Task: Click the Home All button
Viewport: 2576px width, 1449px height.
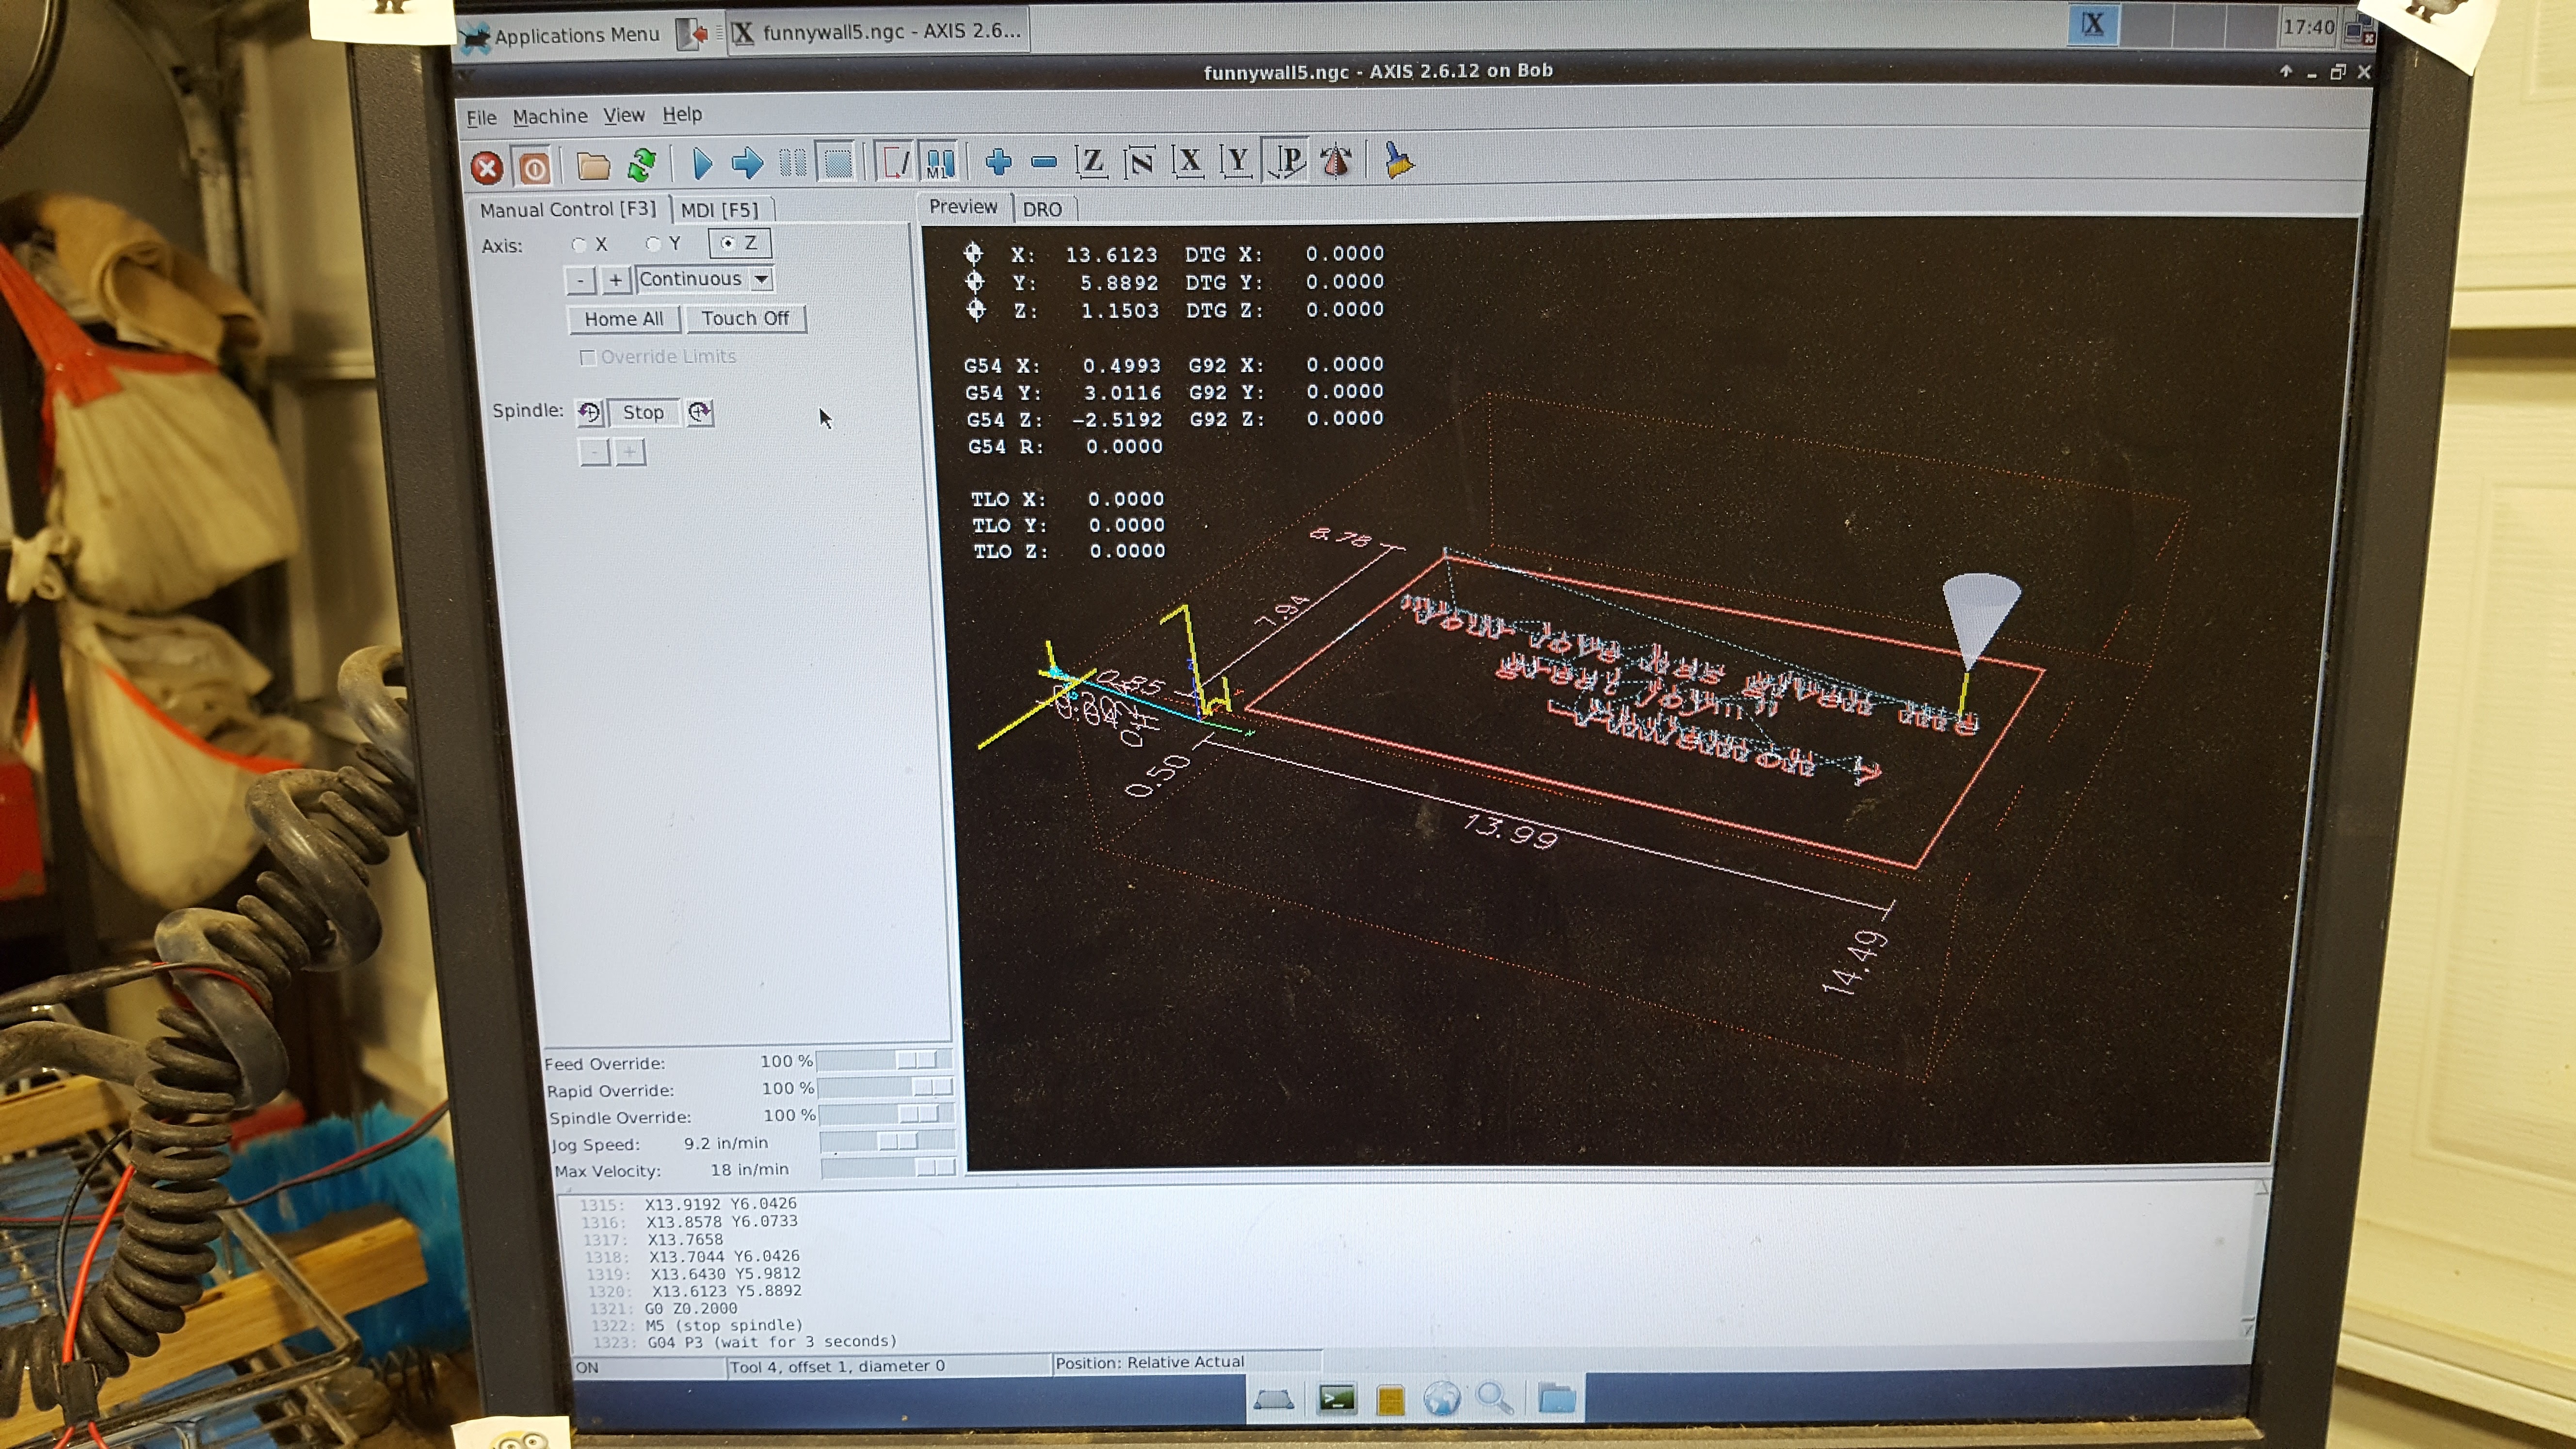Action: tap(624, 319)
